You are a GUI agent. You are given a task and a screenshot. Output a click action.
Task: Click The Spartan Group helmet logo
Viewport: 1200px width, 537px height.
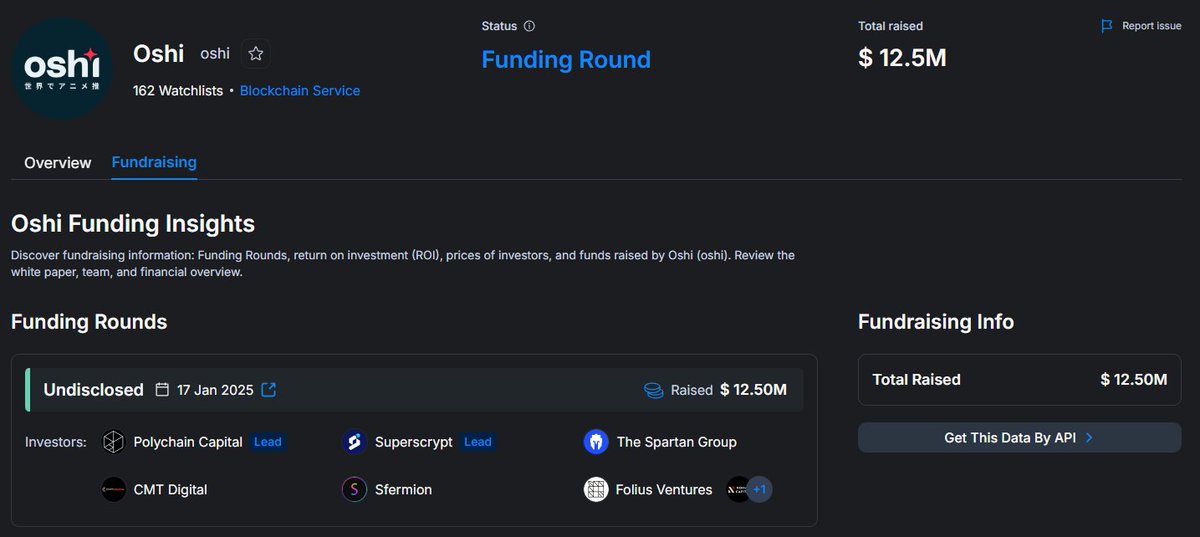click(x=596, y=442)
